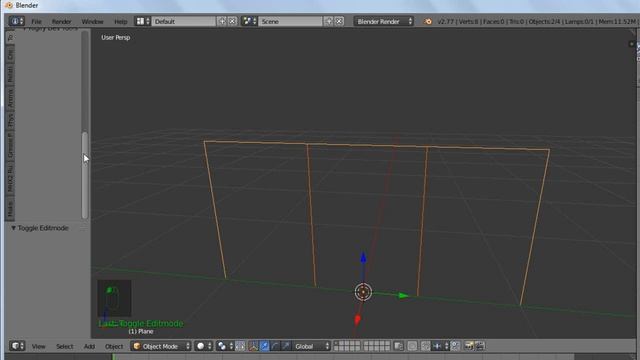Viewport: 640px width, 360px height.
Task: Expand the properties region plus toggle
Action: tap(631, 44)
